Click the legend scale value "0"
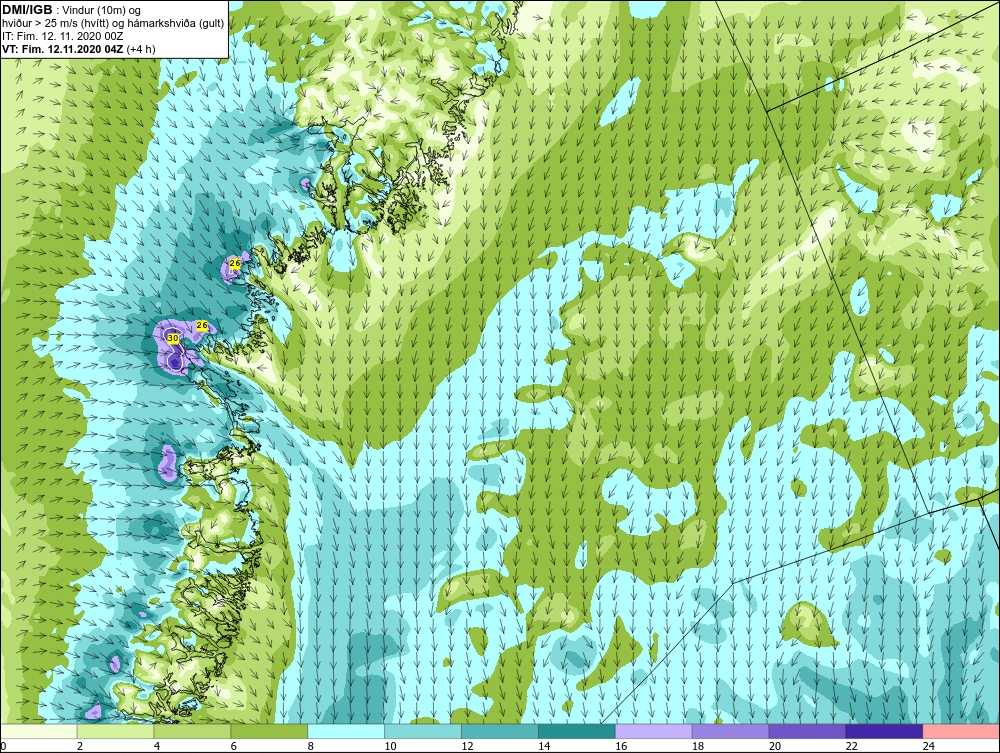 [x=3, y=746]
